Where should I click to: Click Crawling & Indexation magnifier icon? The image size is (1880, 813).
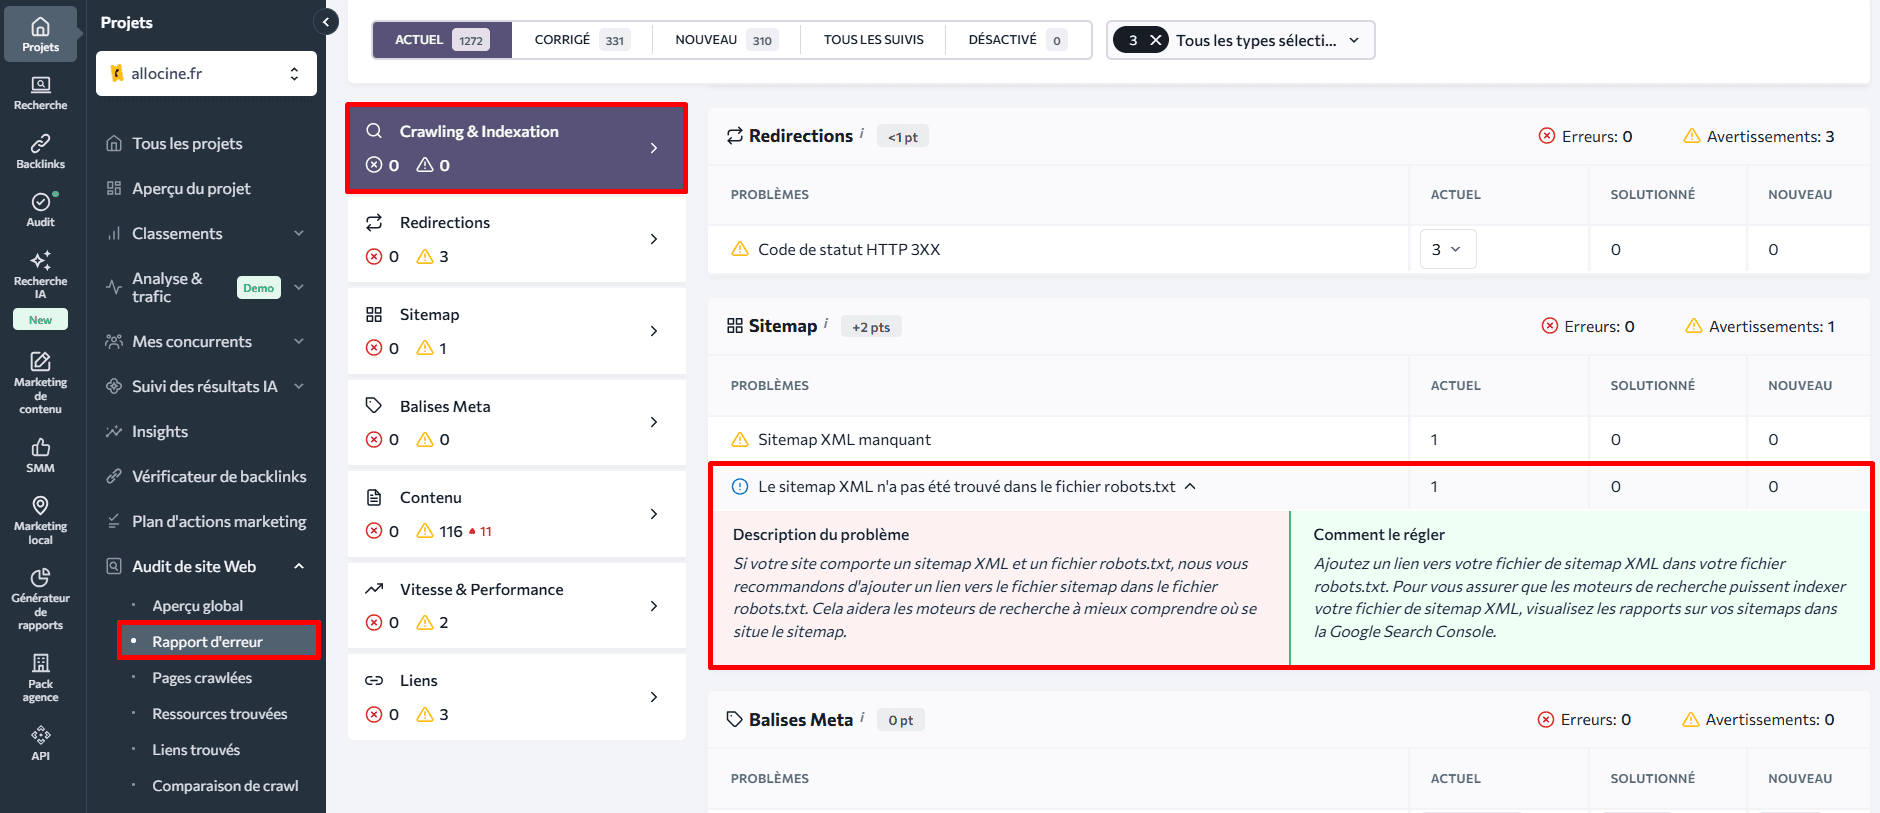click(374, 131)
